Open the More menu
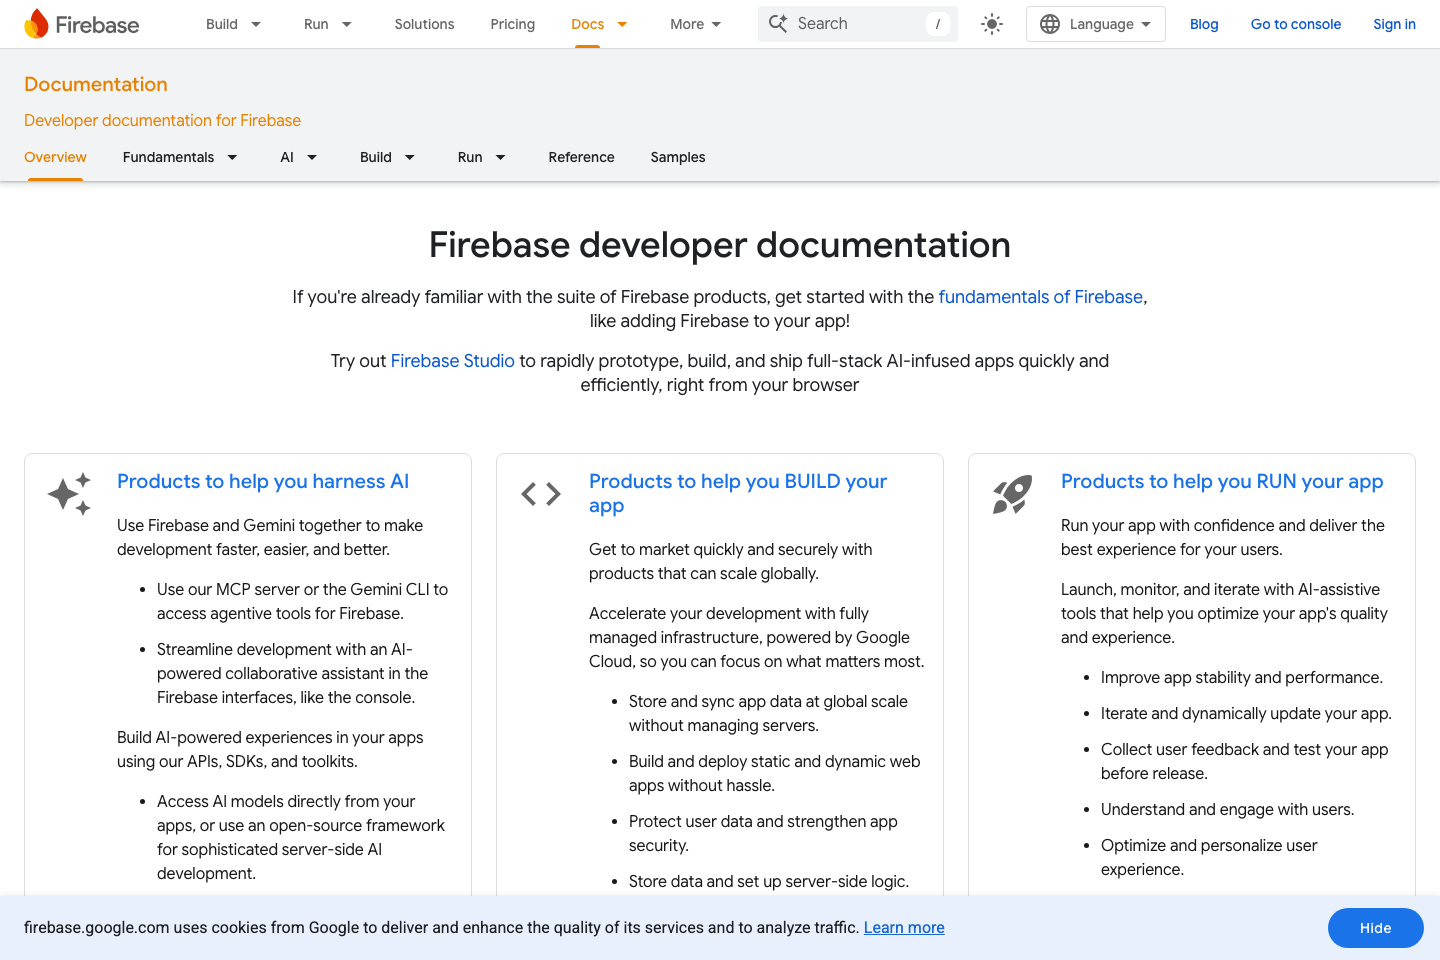1440x960 pixels. pos(694,23)
